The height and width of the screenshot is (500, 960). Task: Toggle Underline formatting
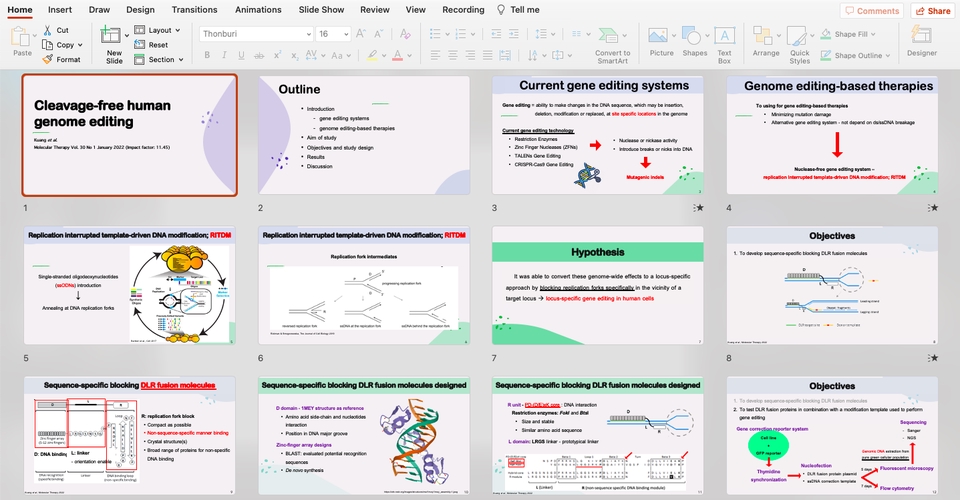point(241,55)
